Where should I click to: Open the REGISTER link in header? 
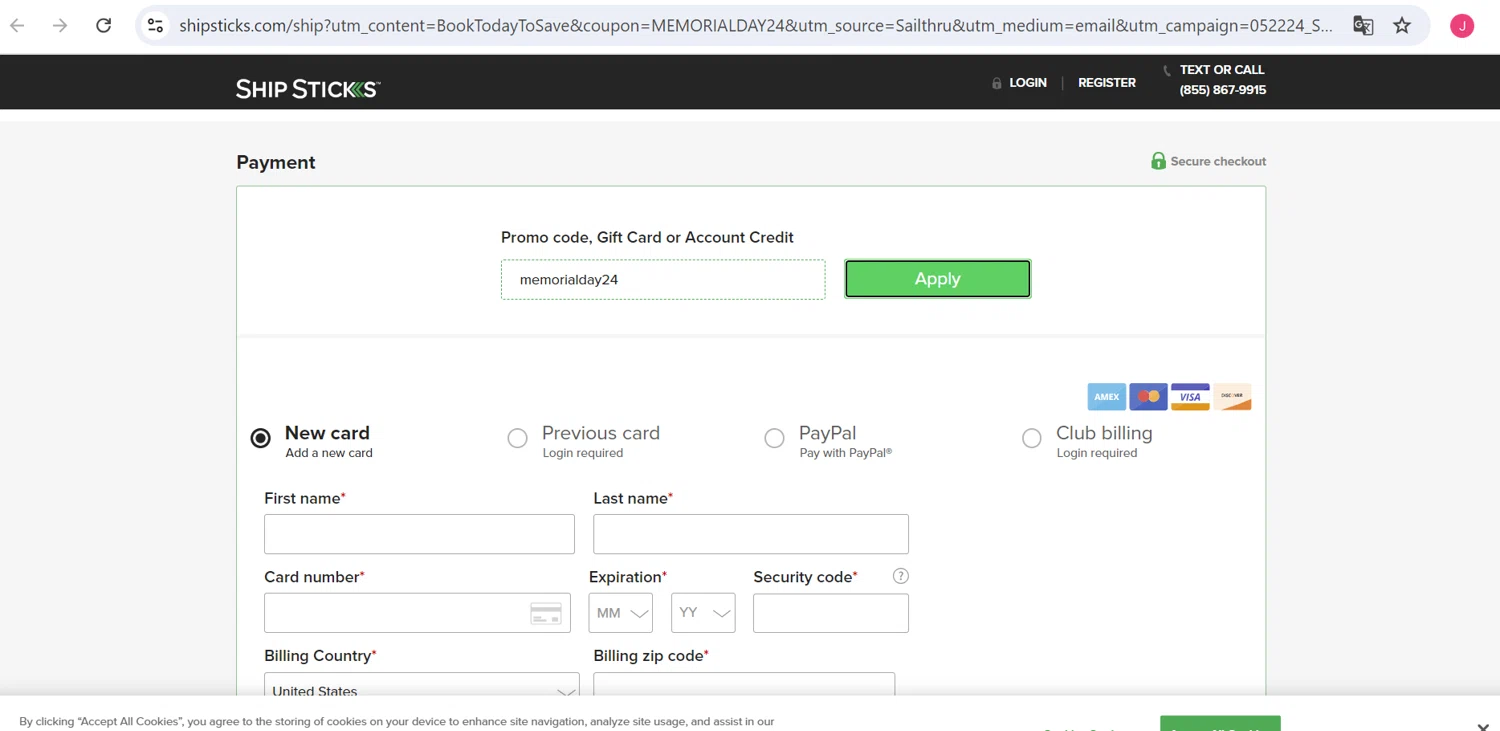pyautogui.click(x=1106, y=83)
